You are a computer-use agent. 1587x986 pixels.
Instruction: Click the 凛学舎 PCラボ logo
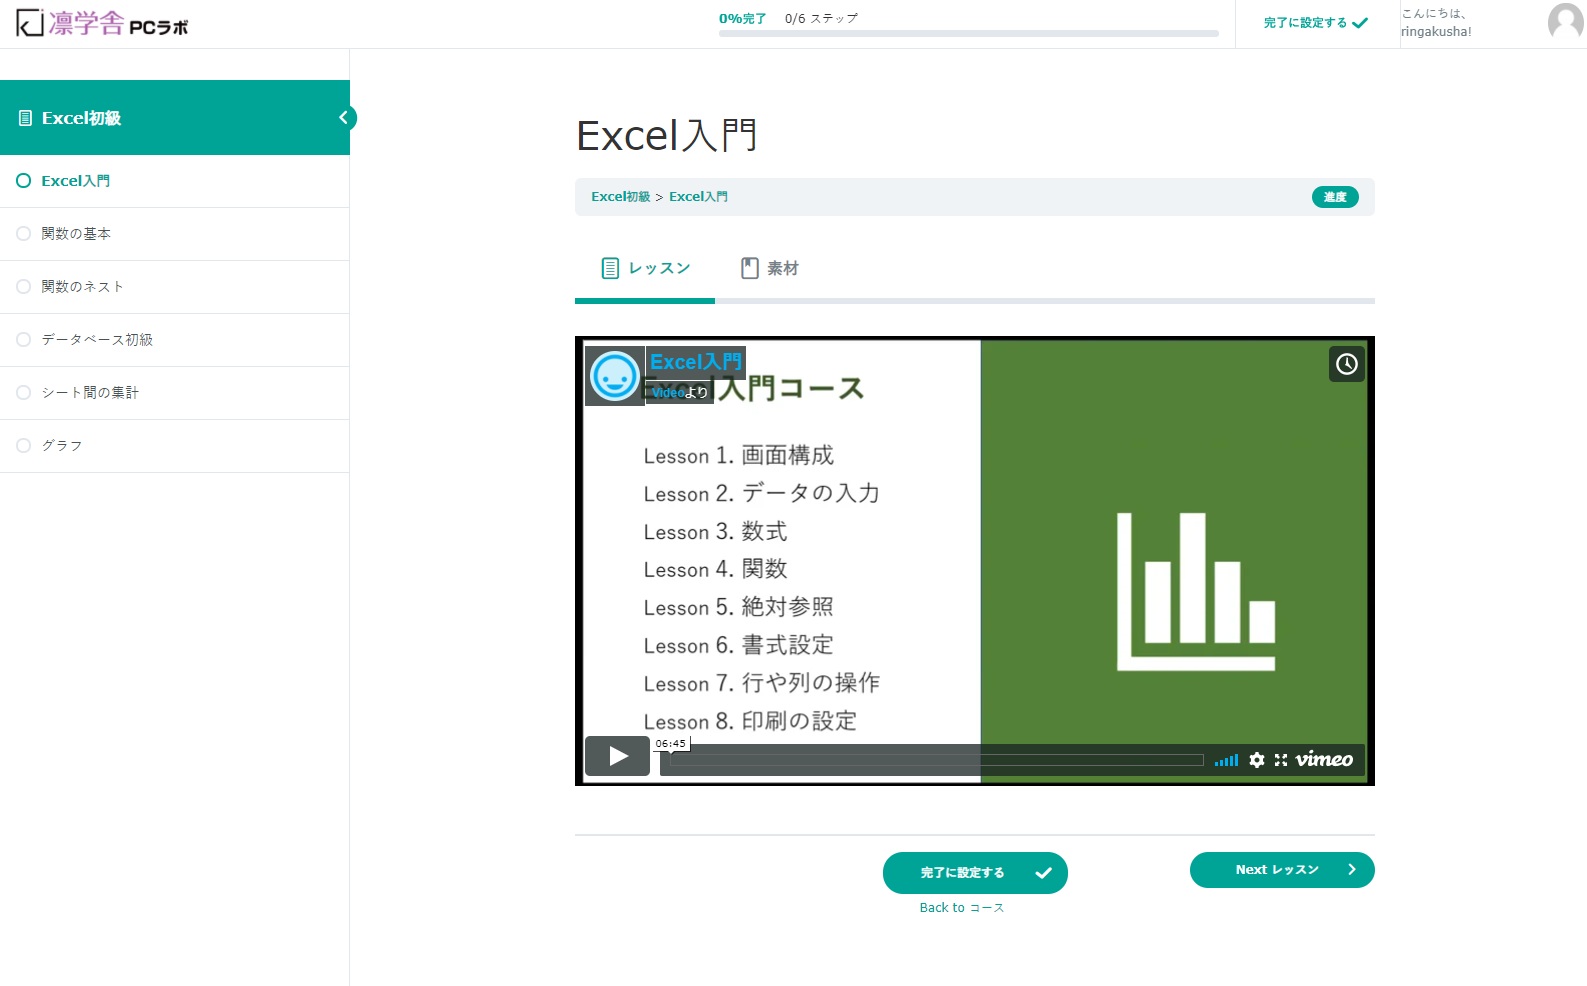click(102, 23)
